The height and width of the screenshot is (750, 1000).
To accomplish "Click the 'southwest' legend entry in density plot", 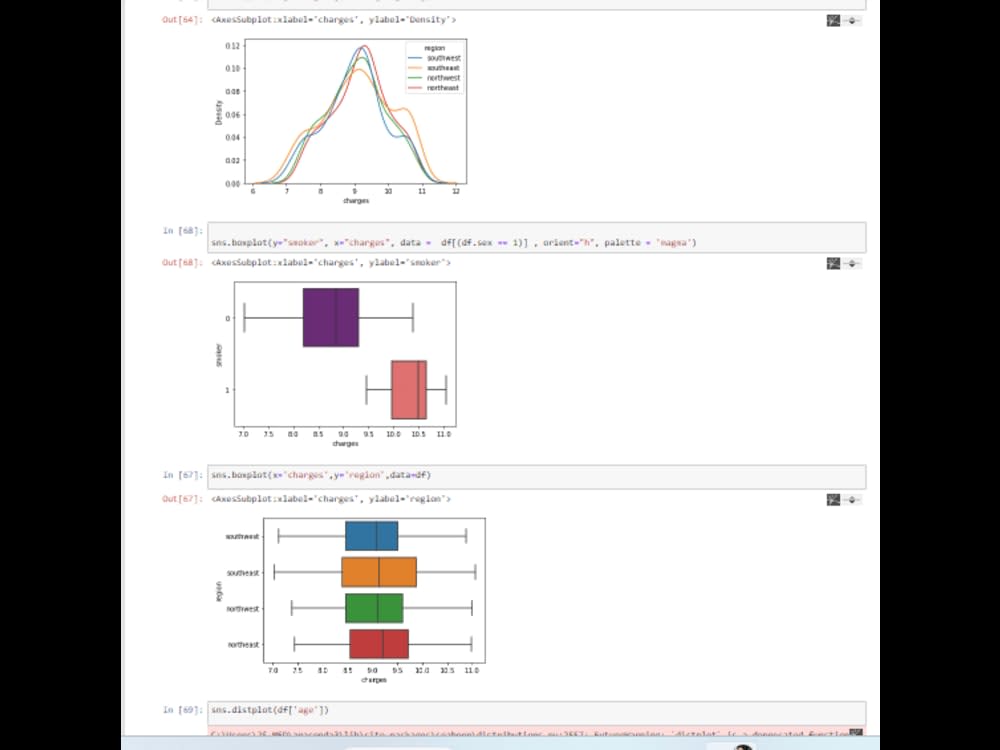I will [434, 58].
